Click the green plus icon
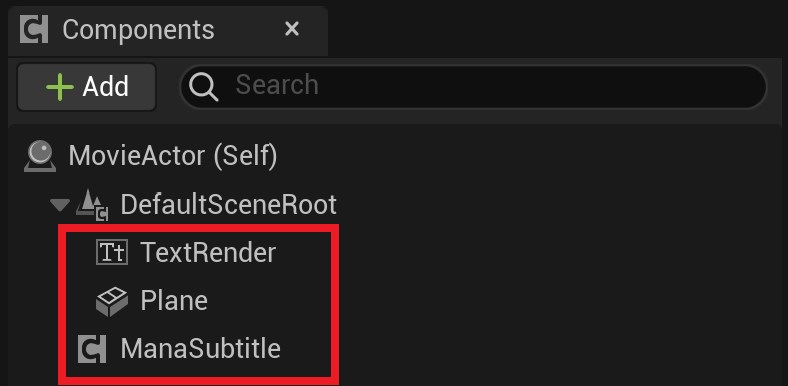Image resolution: width=788 pixels, height=386 pixels. click(x=59, y=87)
